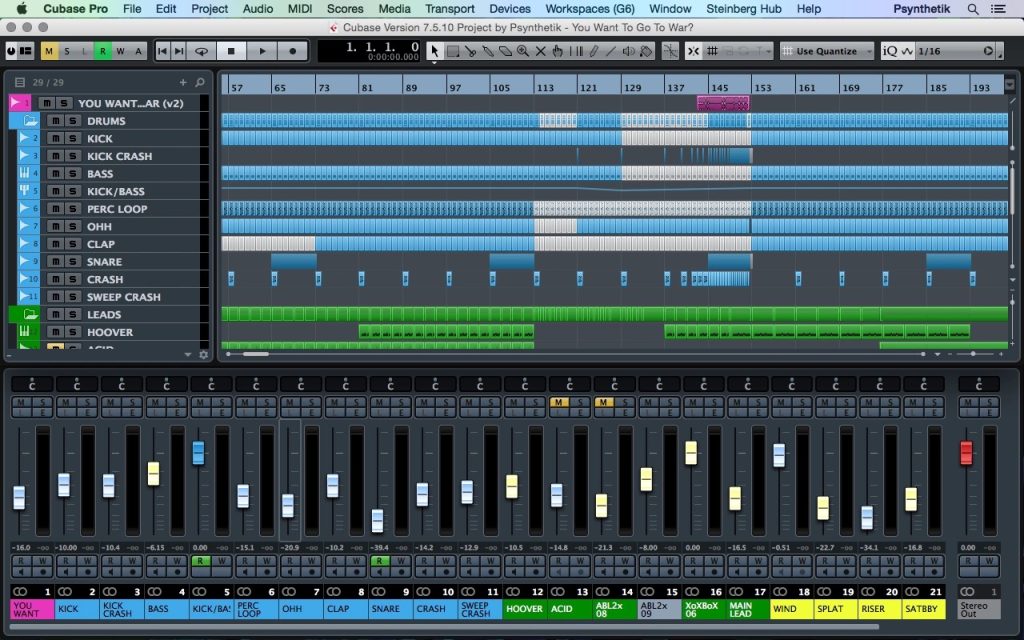Expand tool options arrow below selection tool
Screen dimensions: 1024x640
(x=434, y=63)
